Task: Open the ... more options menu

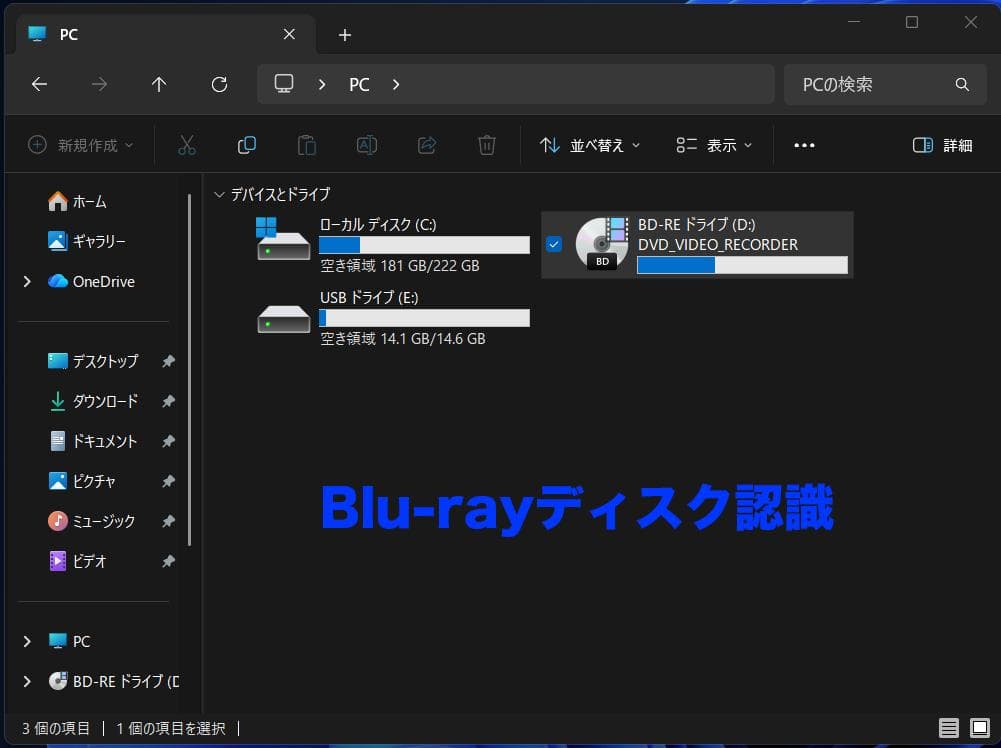Action: pyautogui.click(x=804, y=145)
